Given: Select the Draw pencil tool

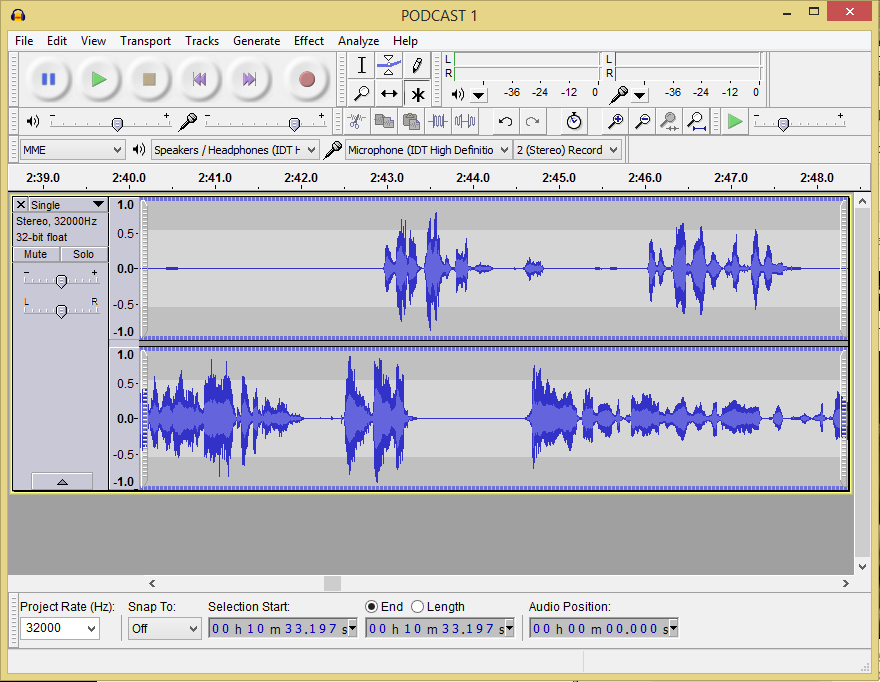Looking at the screenshot, I should click(417, 66).
